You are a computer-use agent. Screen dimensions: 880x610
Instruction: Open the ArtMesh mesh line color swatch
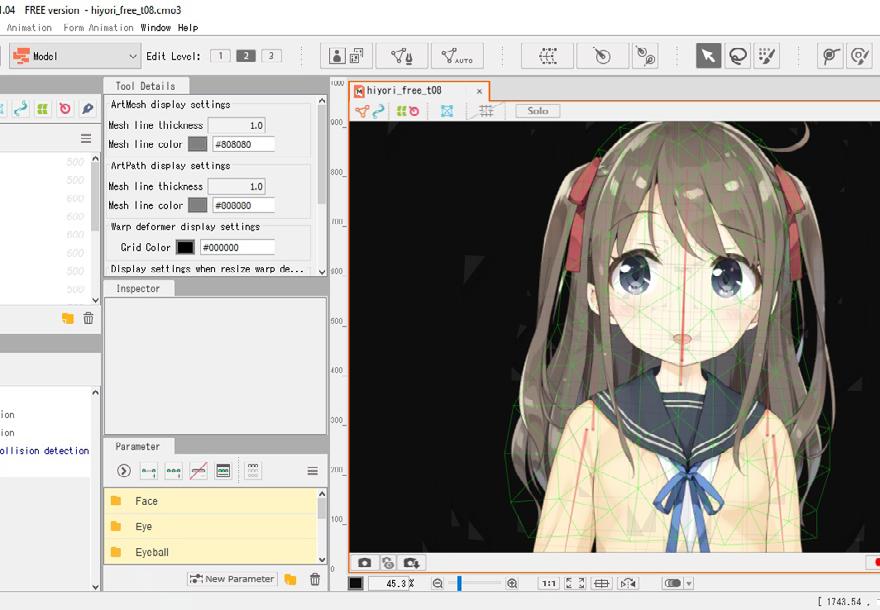[x=197, y=144]
